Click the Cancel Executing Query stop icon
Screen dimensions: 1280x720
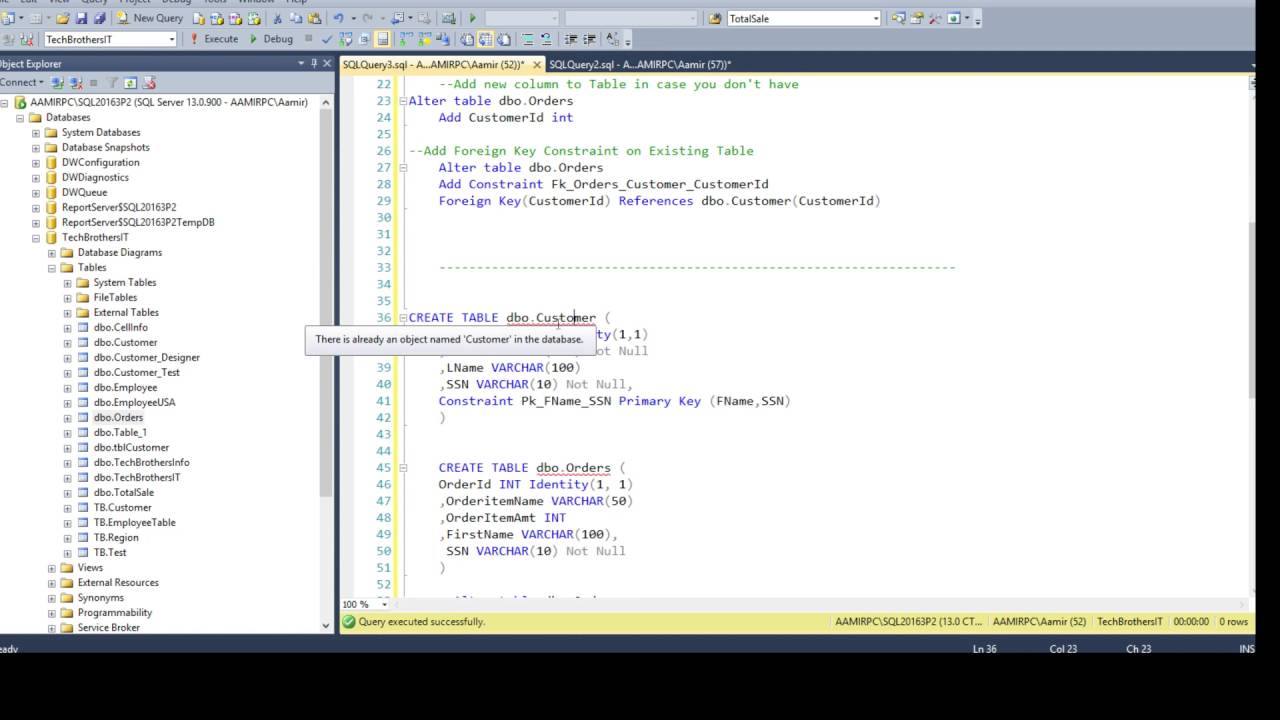[308, 39]
